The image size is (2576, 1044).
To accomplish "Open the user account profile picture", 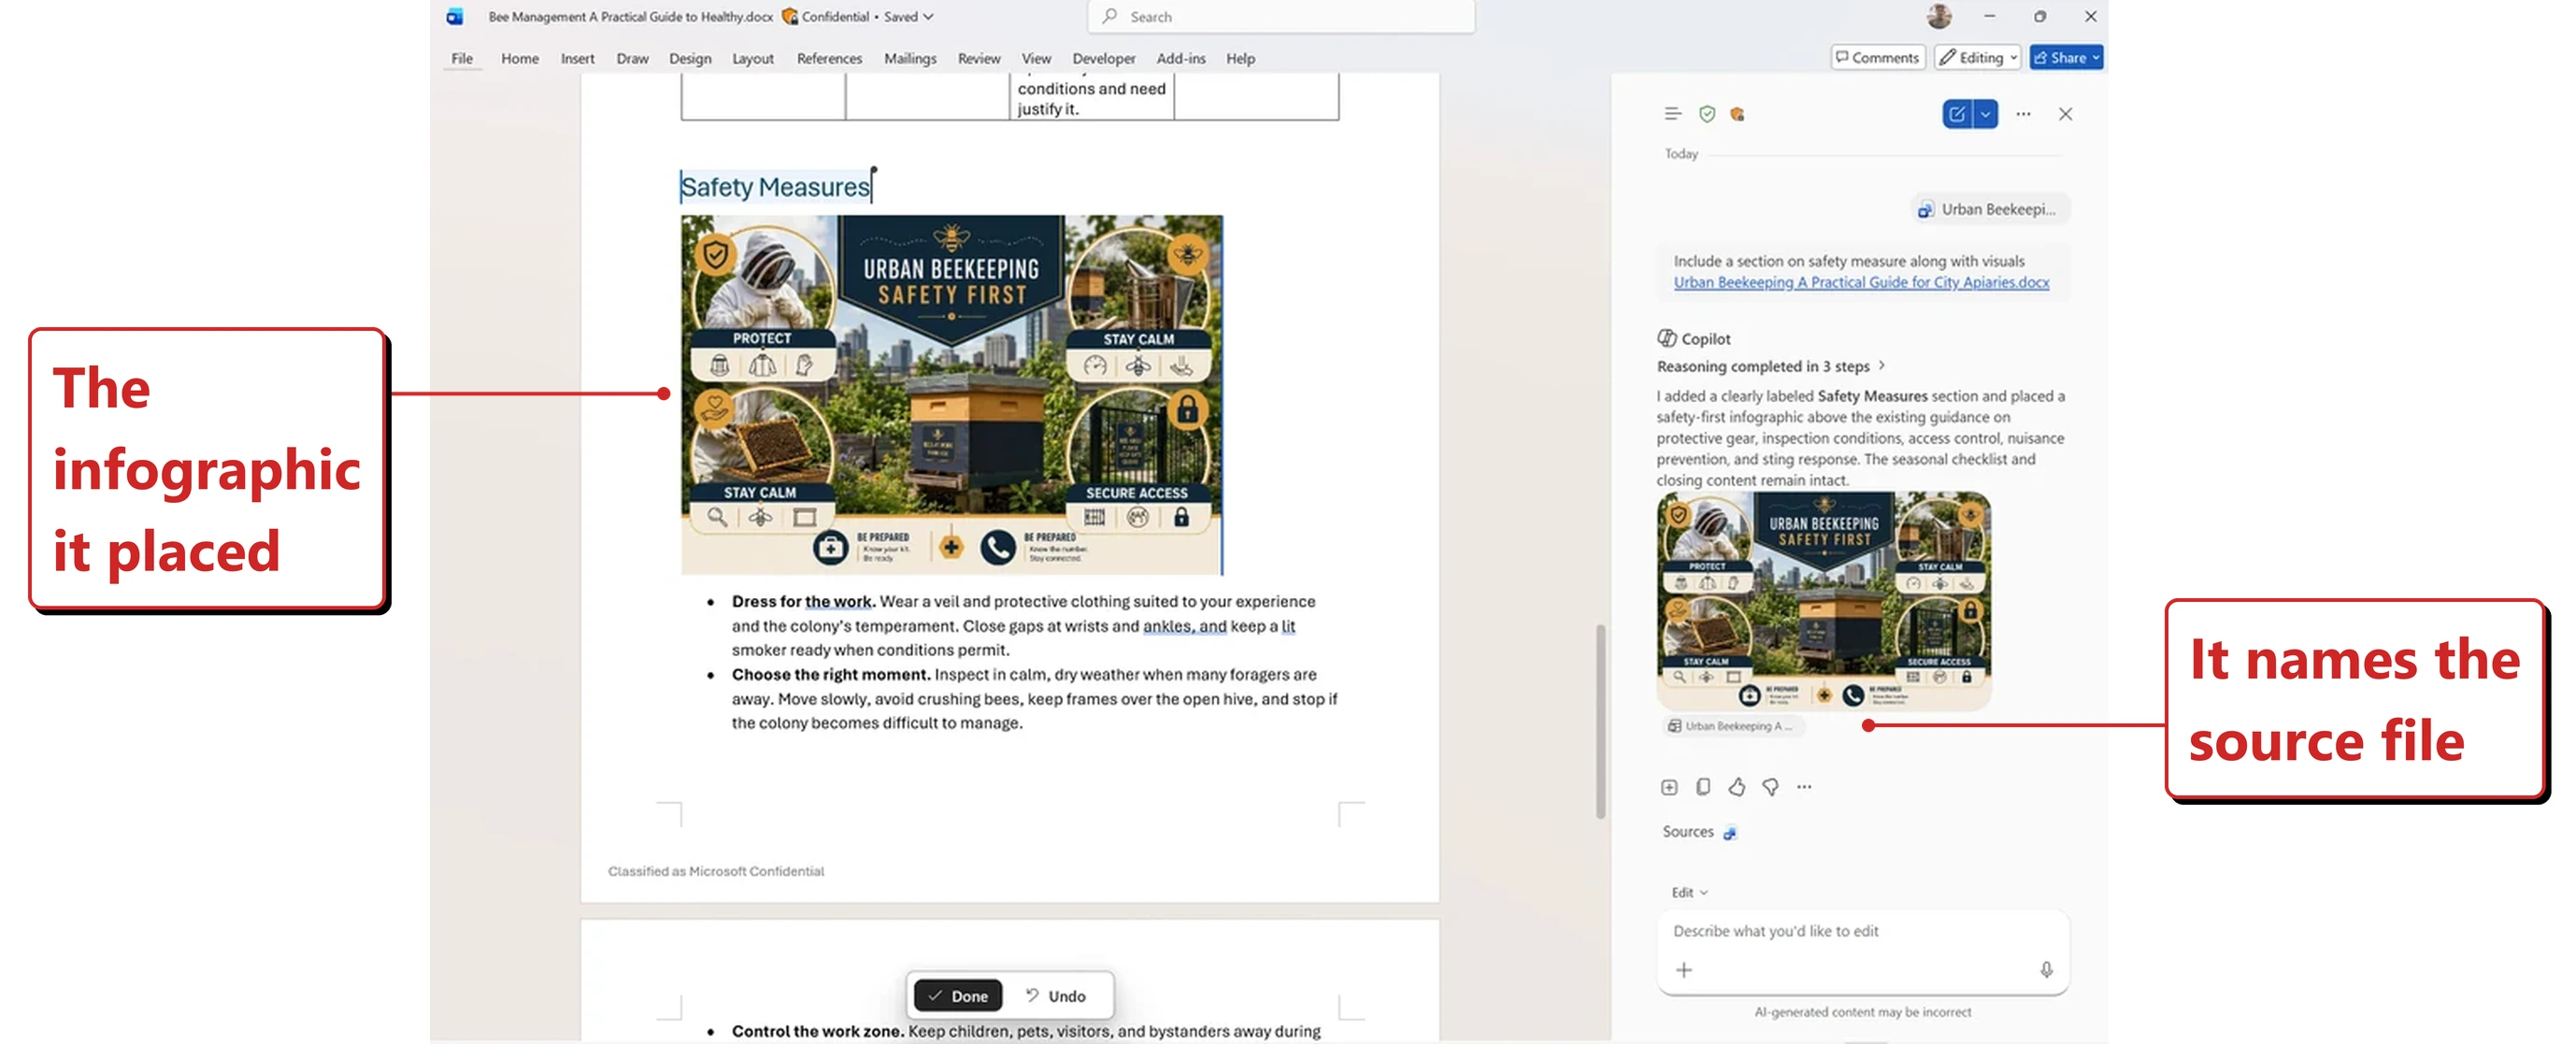I will click(1939, 16).
